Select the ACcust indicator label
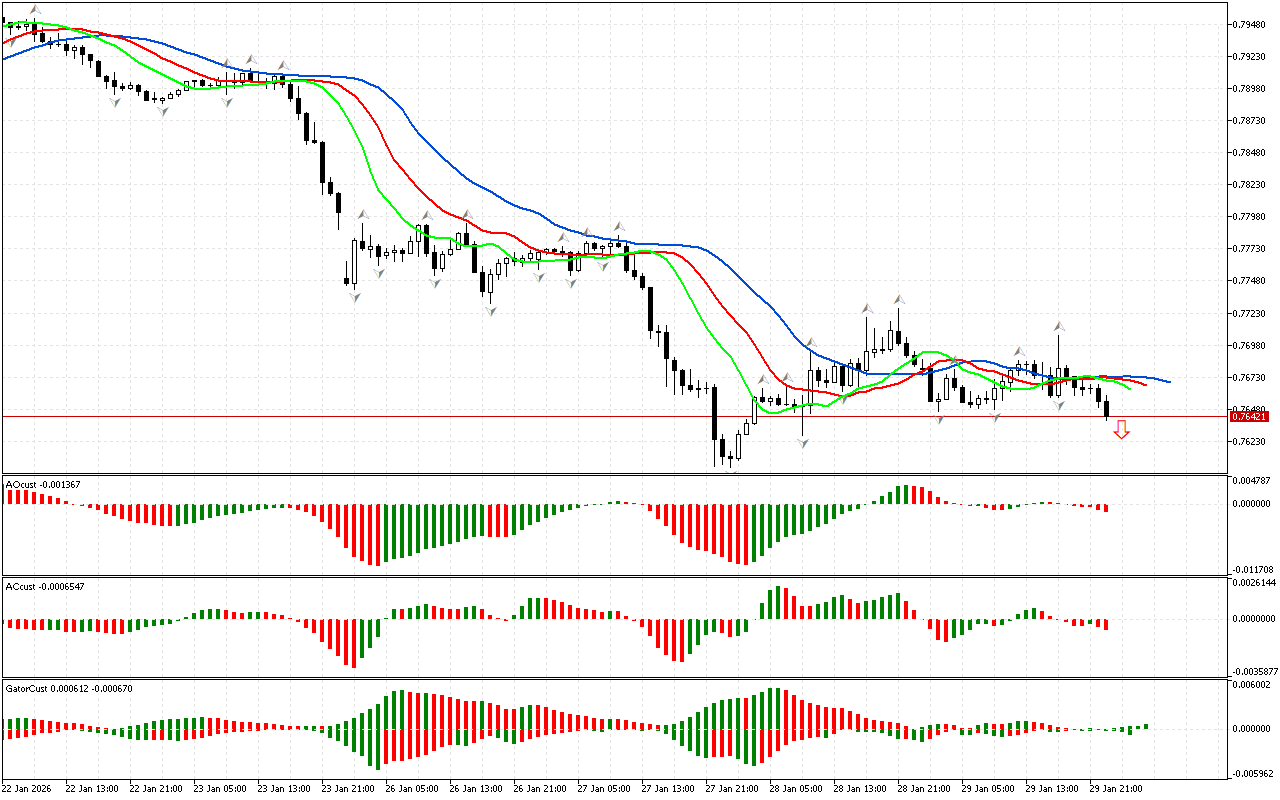 [45, 586]
